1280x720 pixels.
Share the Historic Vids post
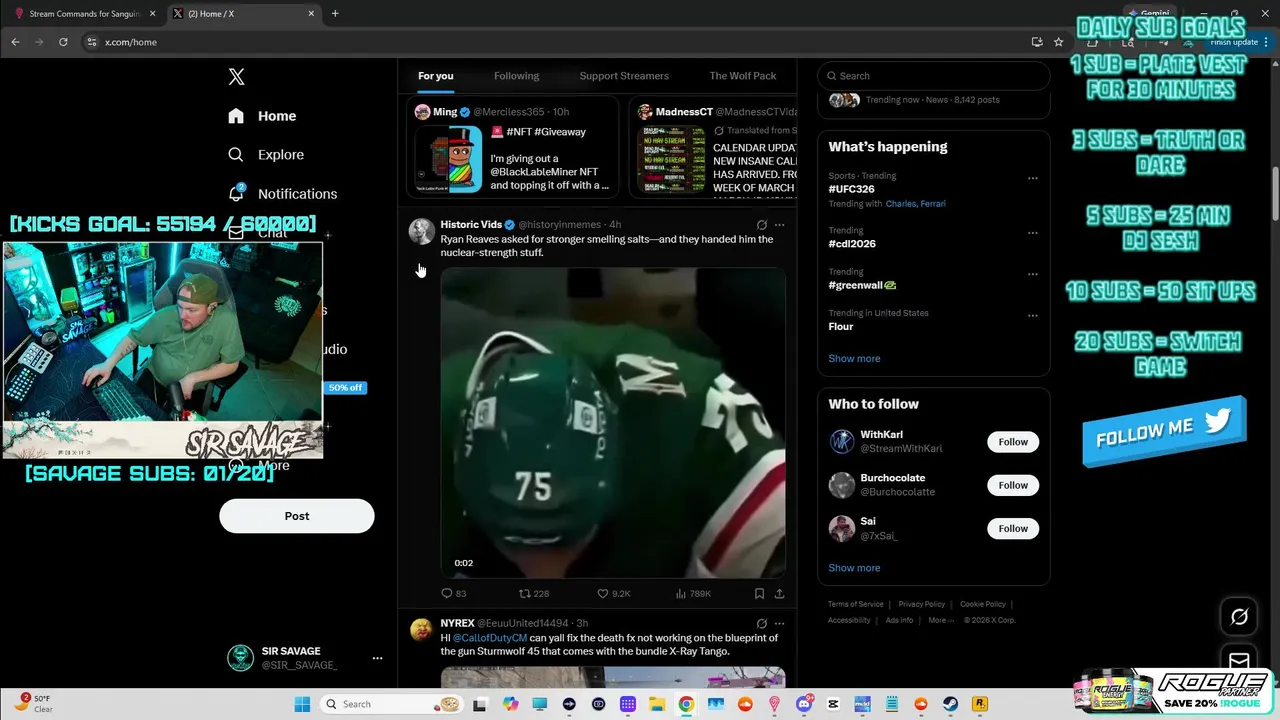click(779, 593)
